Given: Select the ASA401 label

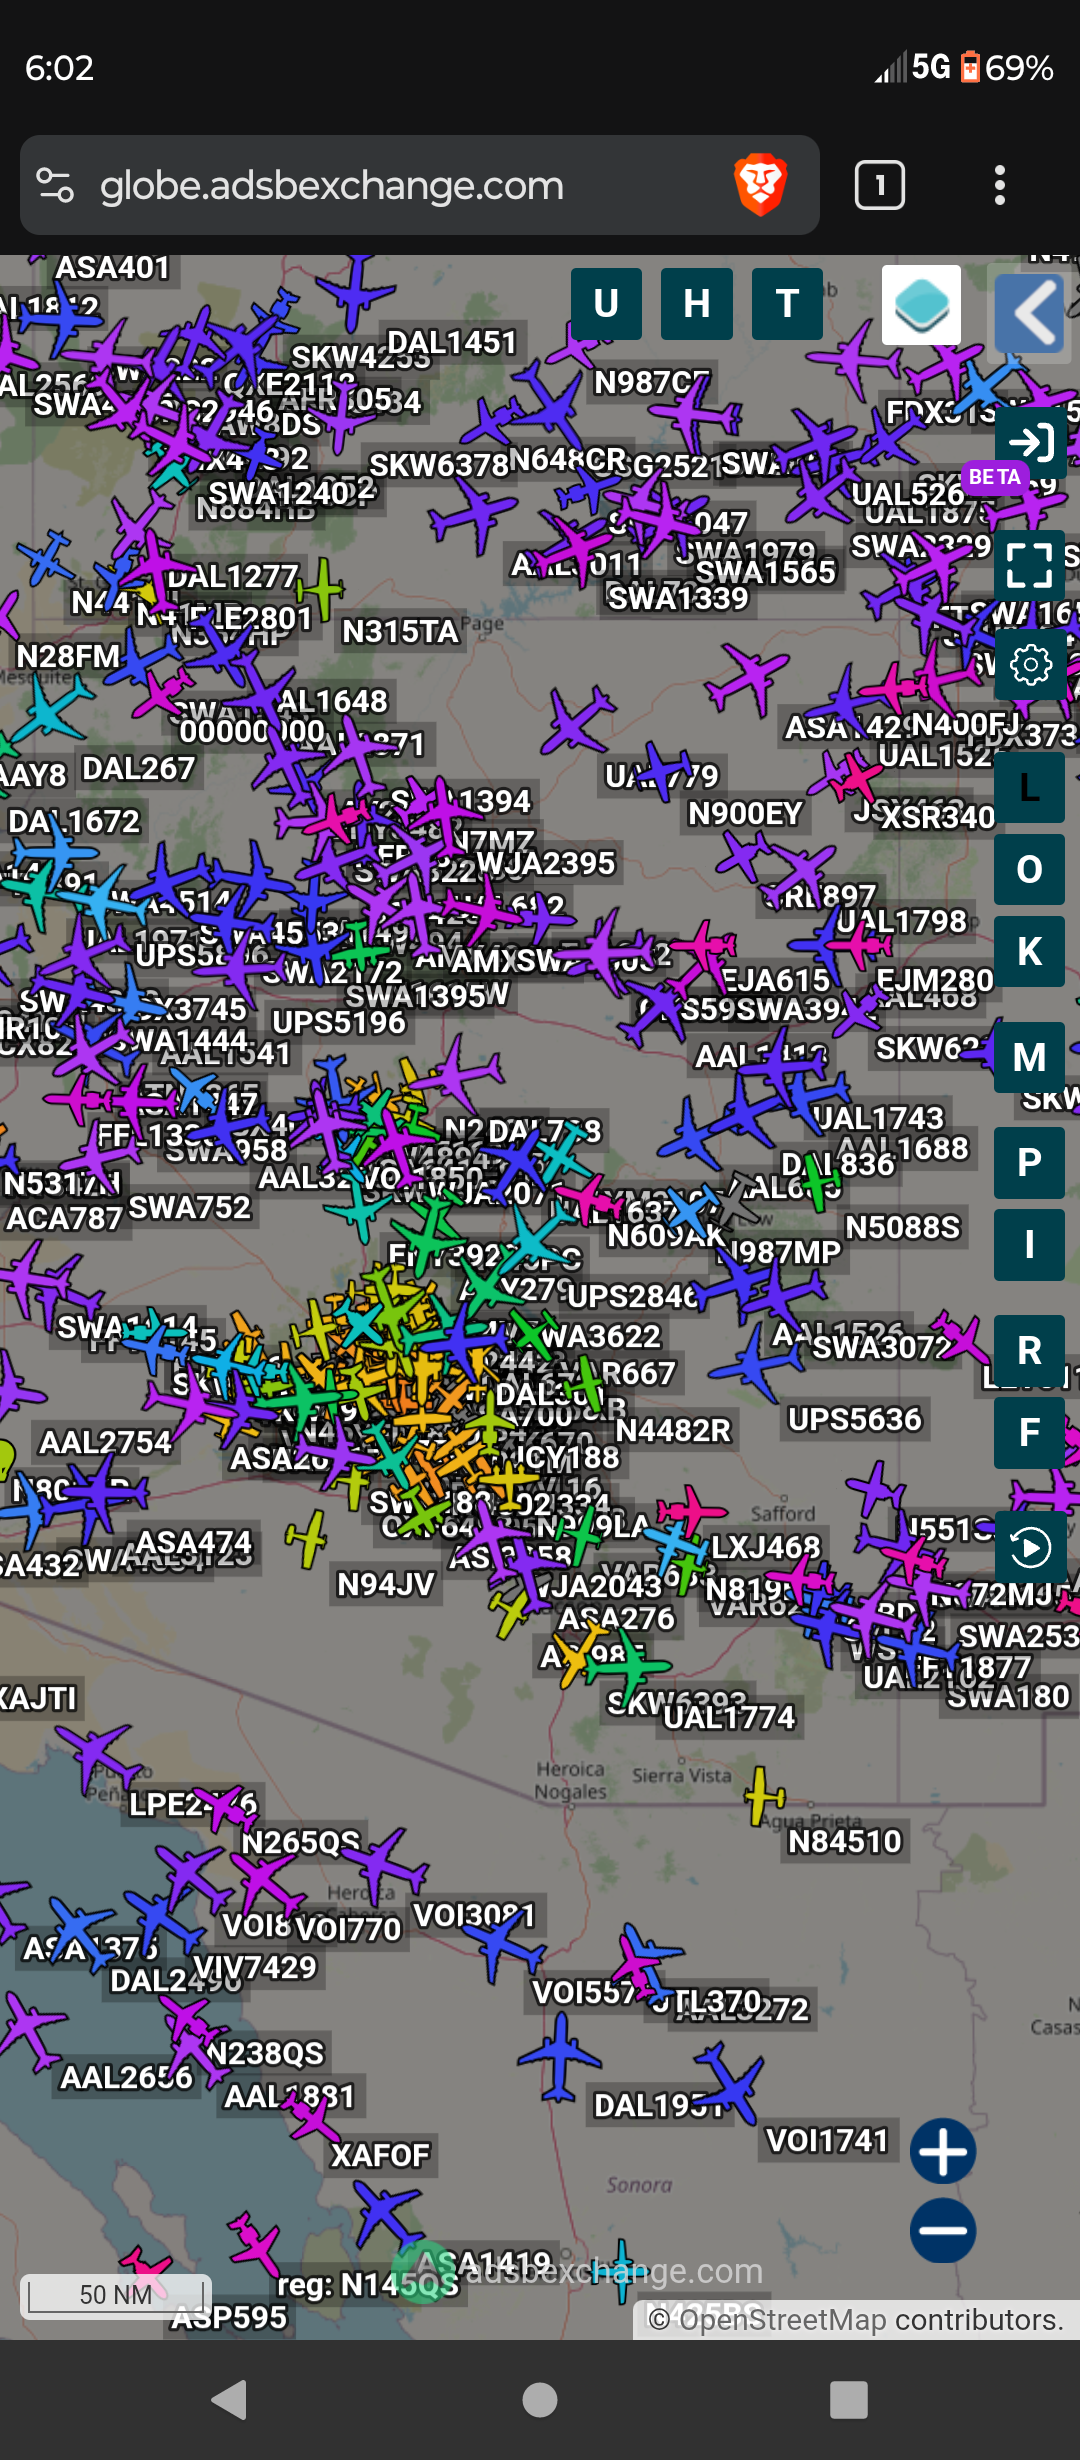Looking at the screenshot, I should click(112, 268).
